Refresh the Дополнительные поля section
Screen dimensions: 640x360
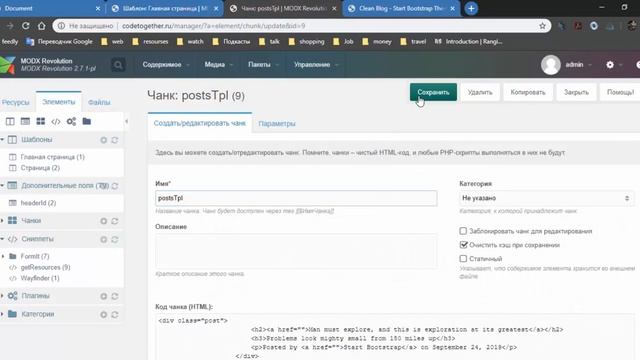[115, 186]
